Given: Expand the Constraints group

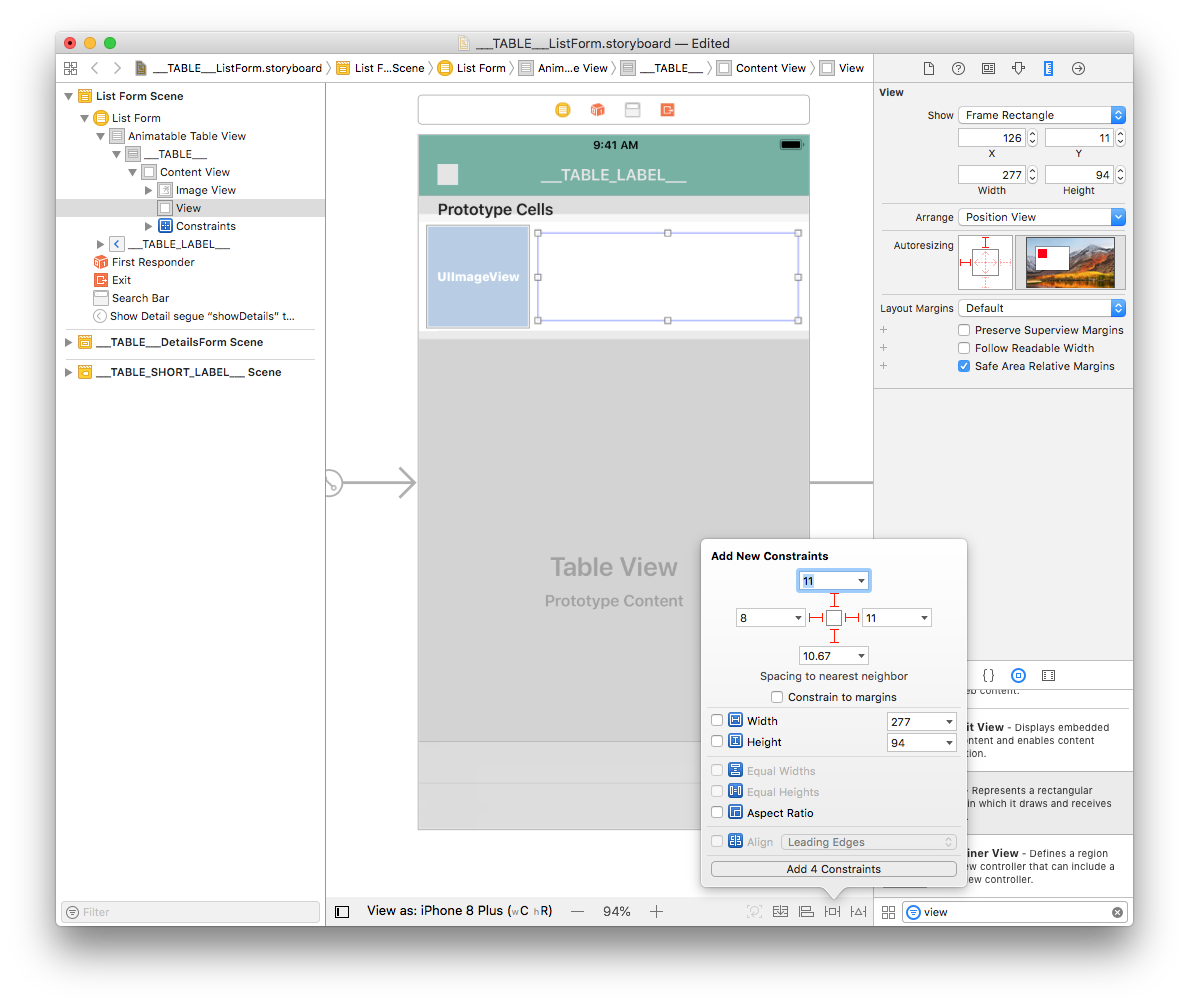Looking at the screenshot, I should [x=149, y=226].
